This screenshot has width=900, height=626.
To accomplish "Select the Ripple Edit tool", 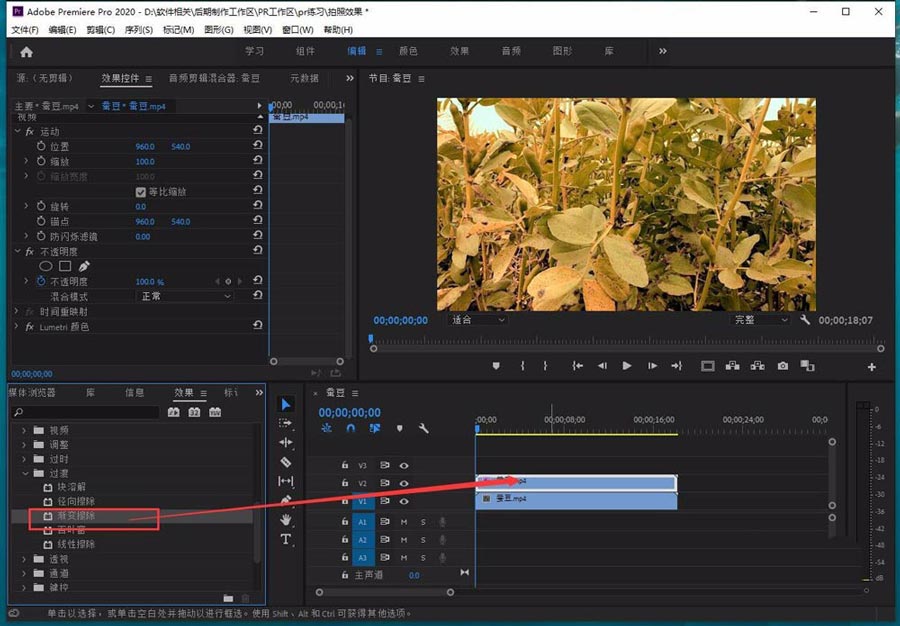I will coord(285,442).
